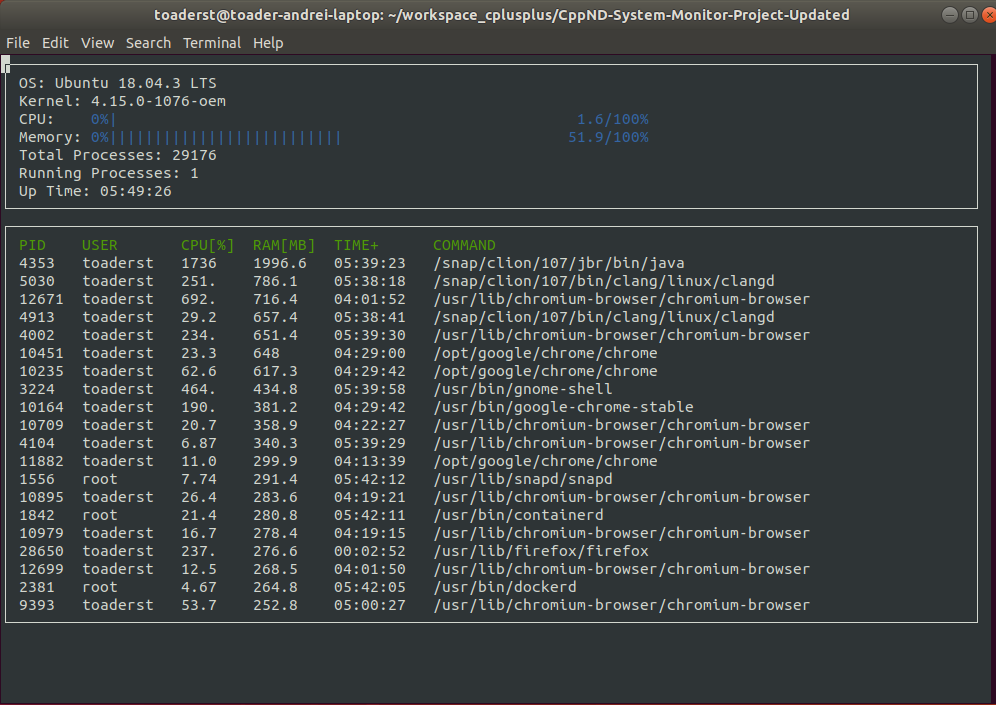
Task: Click the /usr/lib/firefox/firefox command
Action: tap(541, 551)
